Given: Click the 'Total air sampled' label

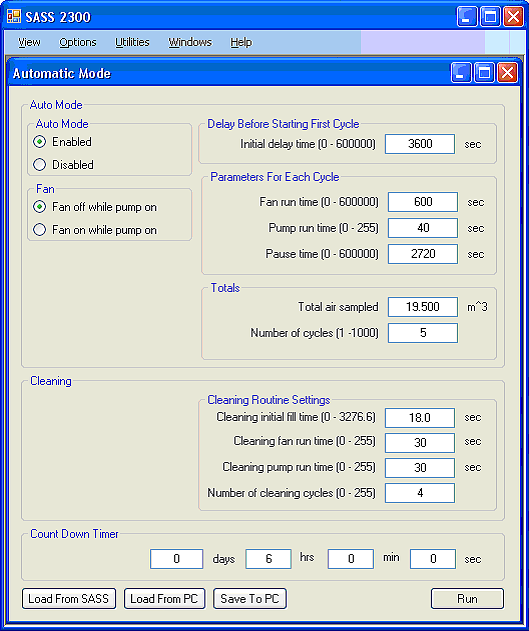Looking at the screenshot, I should (338, 307).
